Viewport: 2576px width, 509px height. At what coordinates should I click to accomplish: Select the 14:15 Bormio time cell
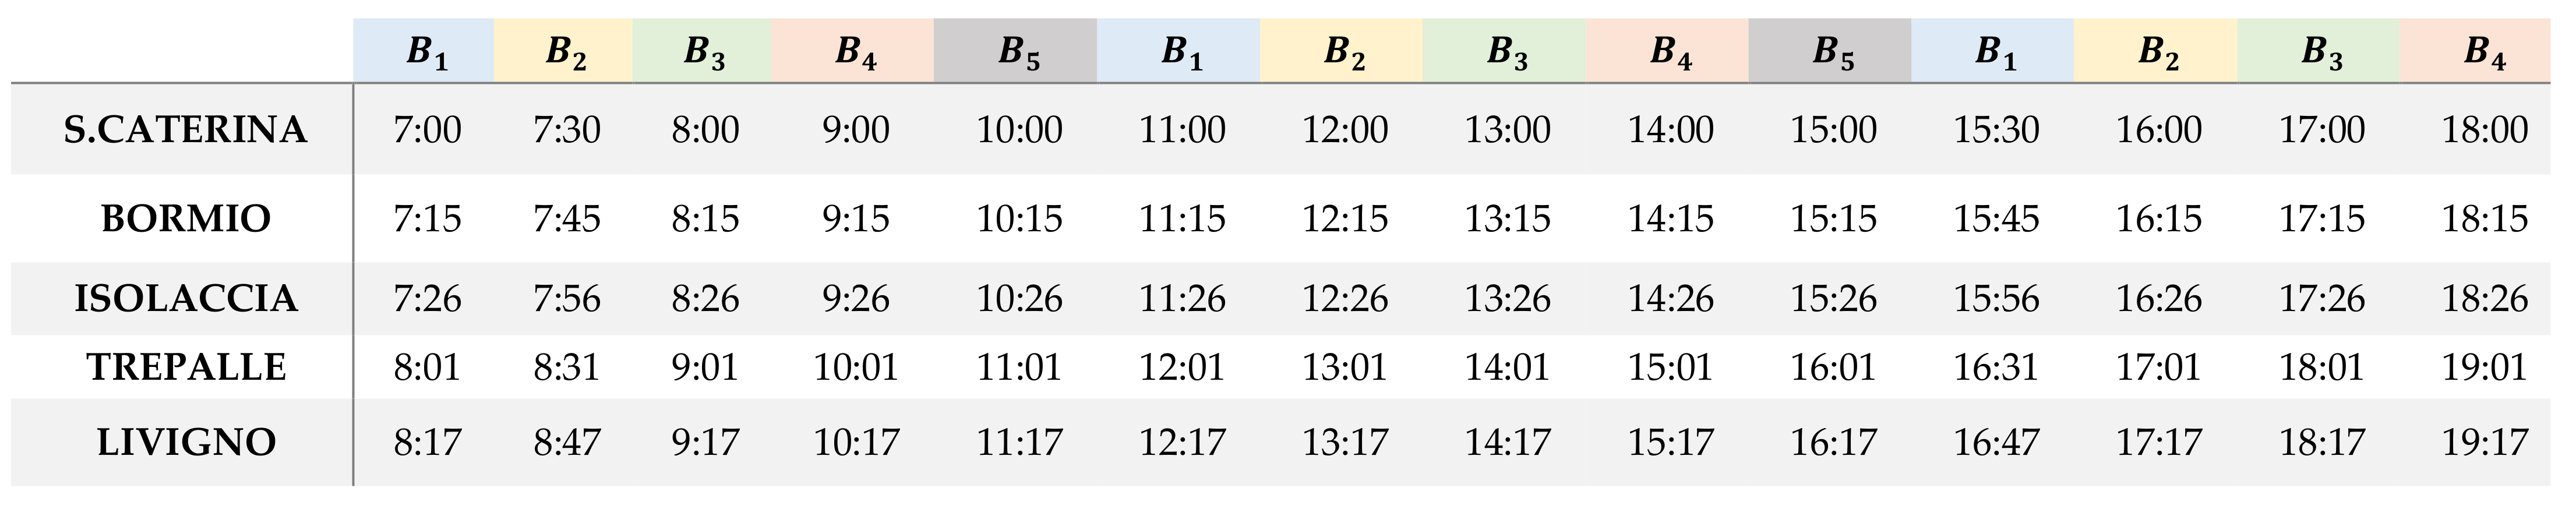[1670, 219]
